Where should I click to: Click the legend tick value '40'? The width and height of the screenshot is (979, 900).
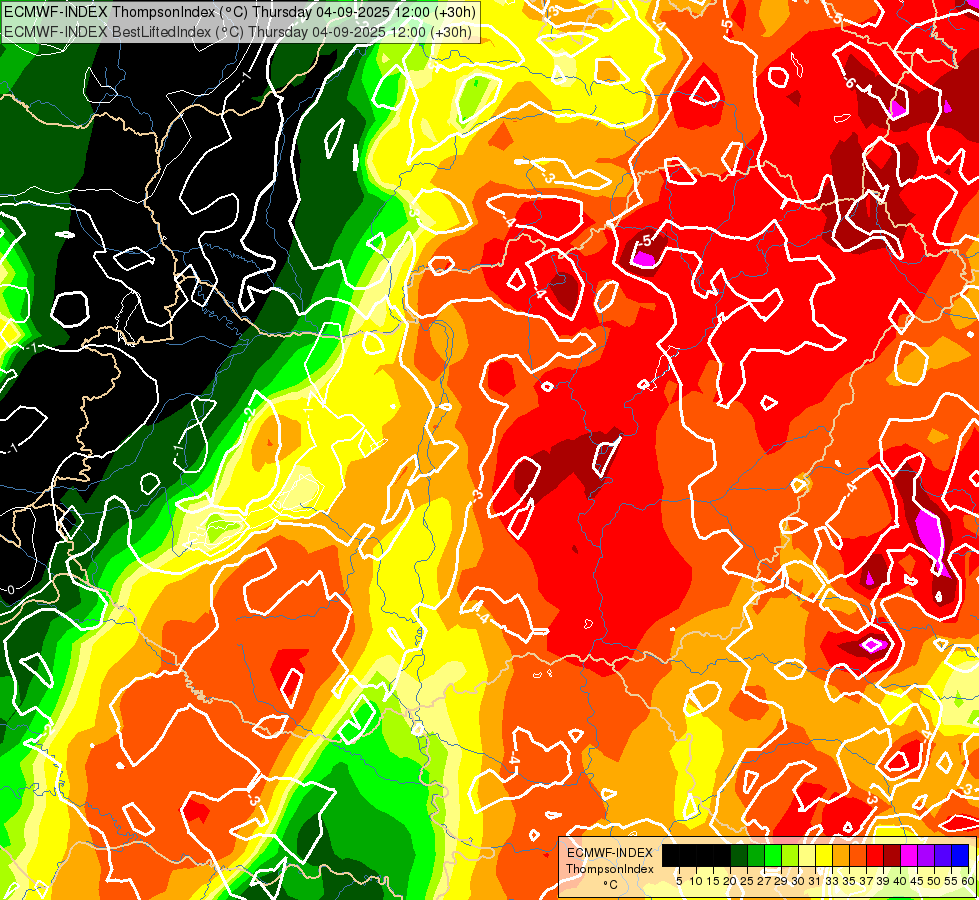point(900,881)
